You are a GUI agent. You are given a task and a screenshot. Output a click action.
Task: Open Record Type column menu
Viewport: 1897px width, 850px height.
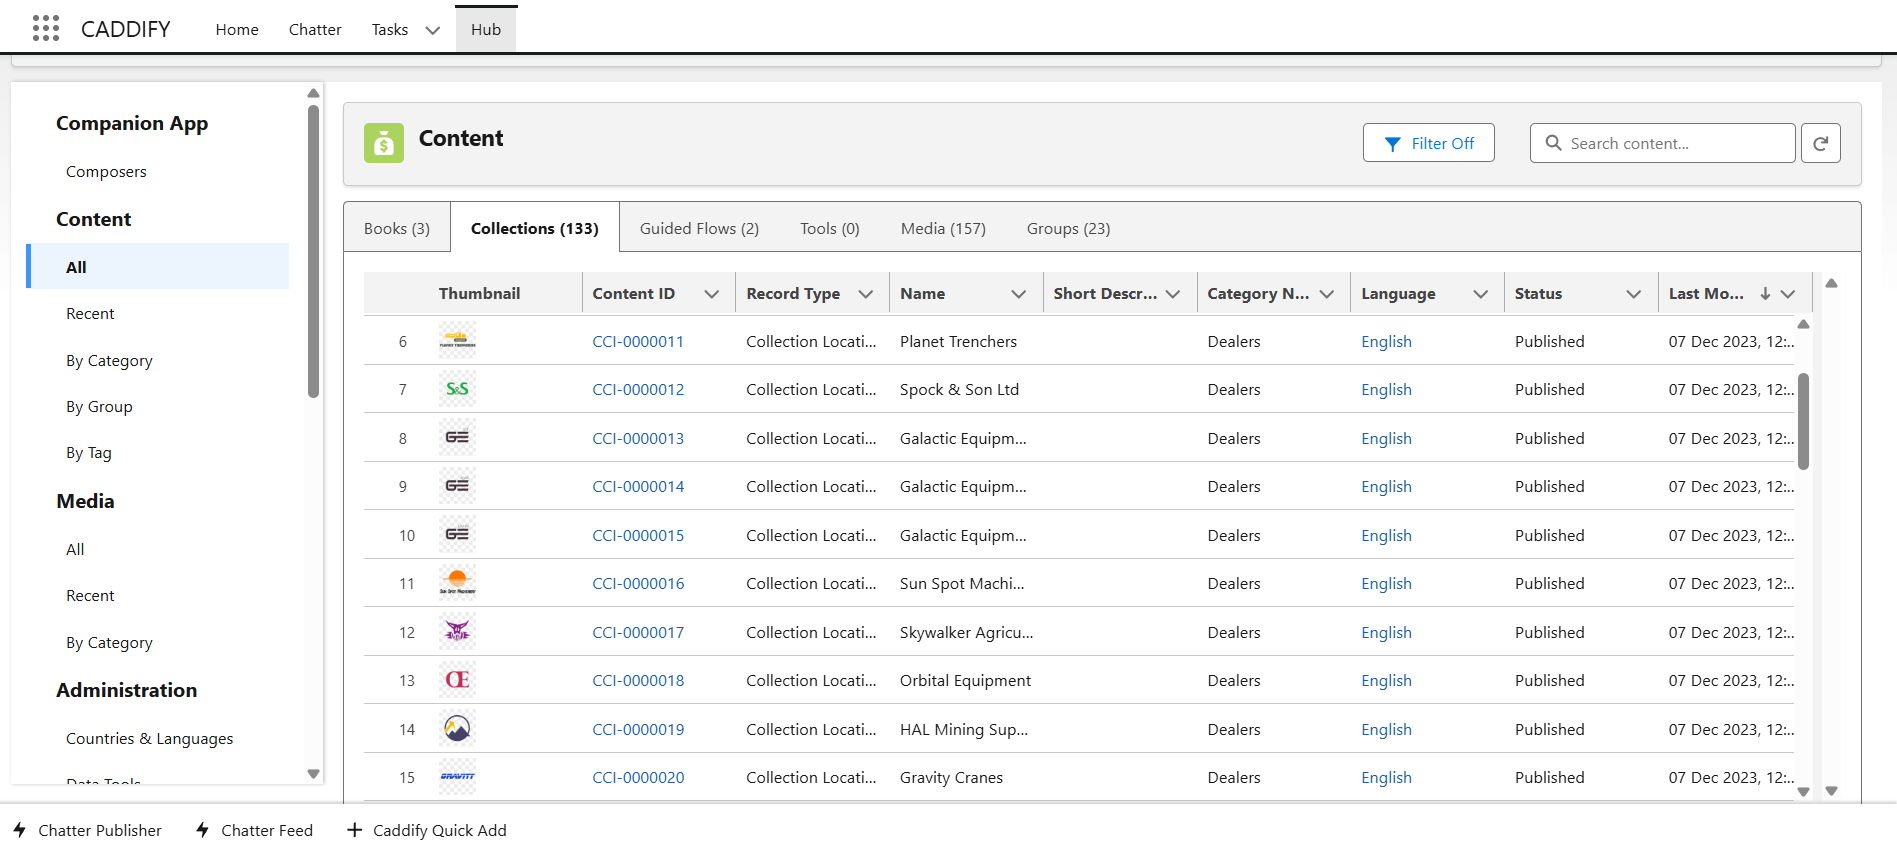point(866,294)
